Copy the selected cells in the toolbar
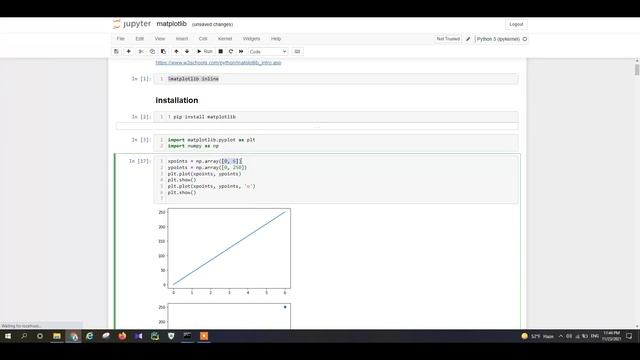 tap(152, 51)
